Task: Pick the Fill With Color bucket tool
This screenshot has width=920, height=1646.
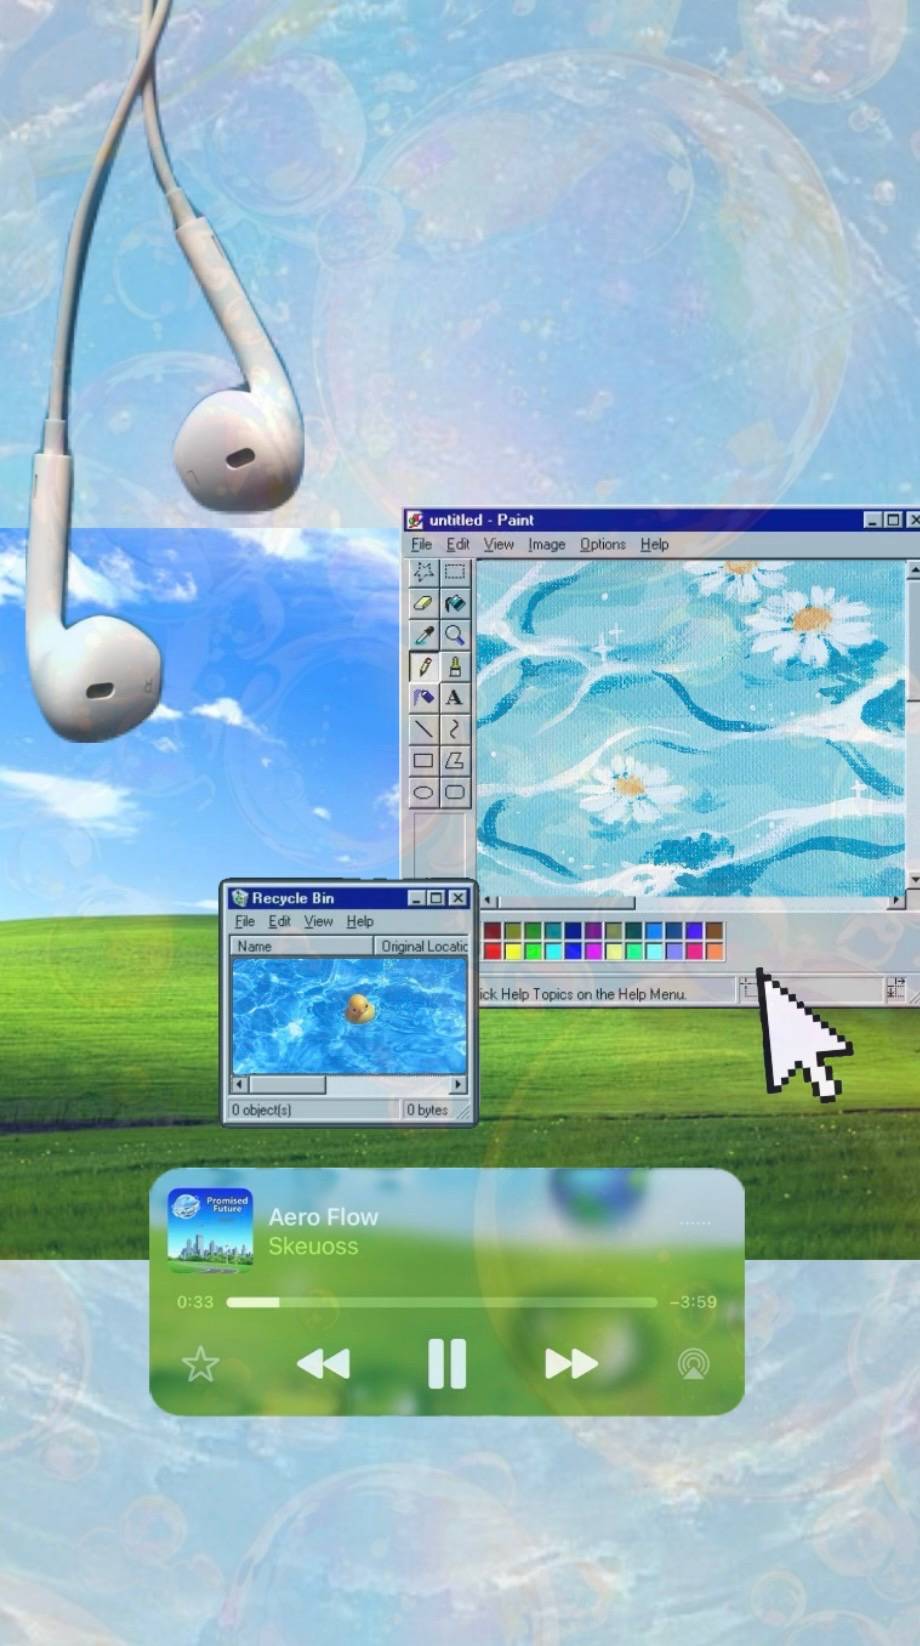Action: (x=455, y=603)
